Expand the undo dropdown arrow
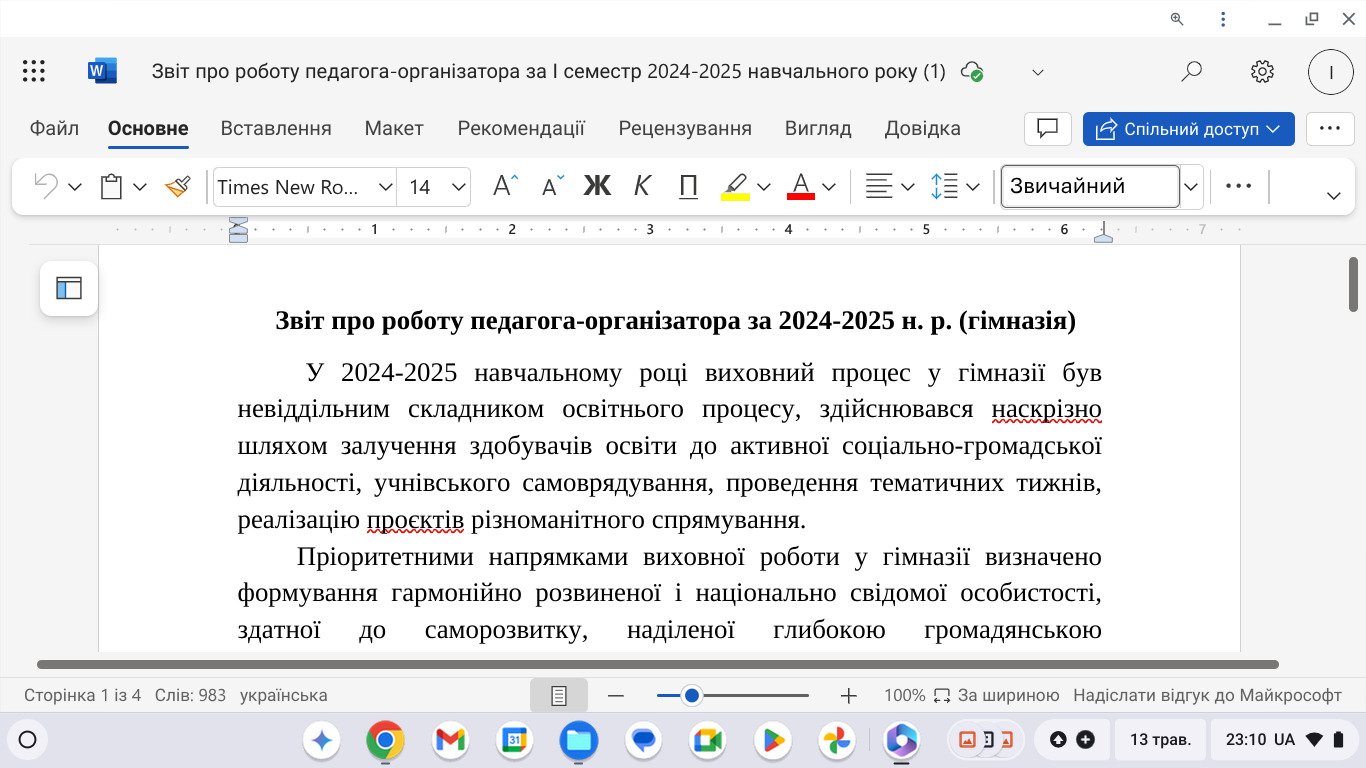This screenshot has width=1366, height=768. tap(75, 187)
